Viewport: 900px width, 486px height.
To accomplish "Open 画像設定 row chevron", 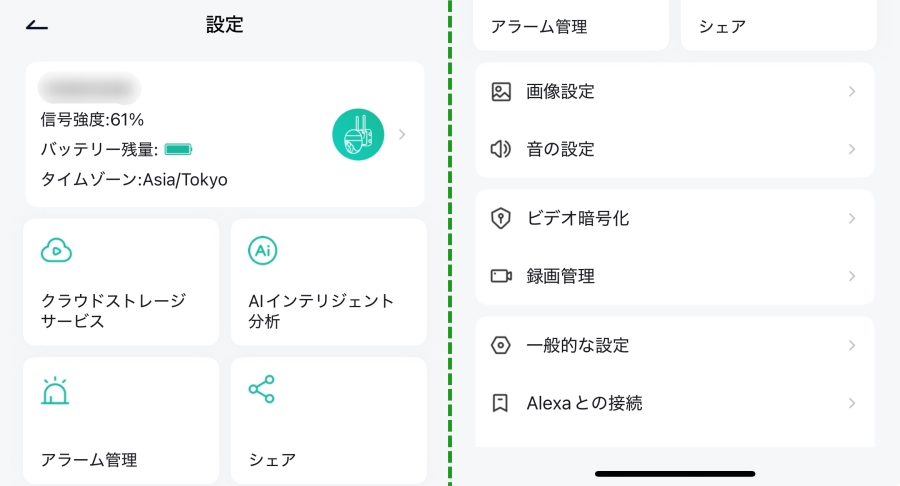I will (852, 92).
